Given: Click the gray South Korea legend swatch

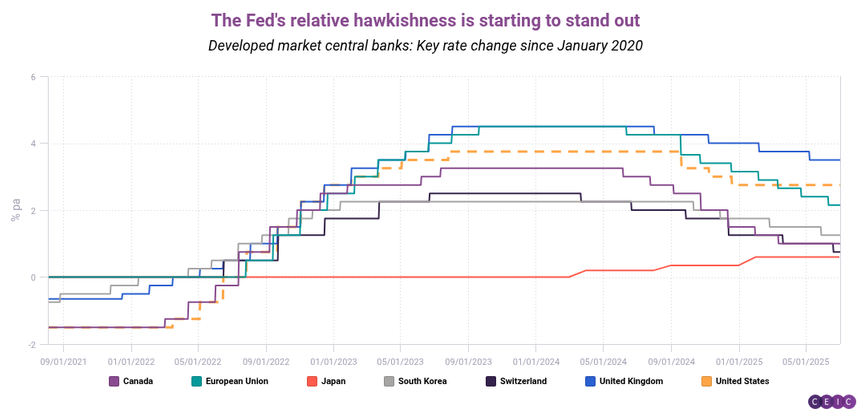Looking at the screenshot, I should (390, 381).
